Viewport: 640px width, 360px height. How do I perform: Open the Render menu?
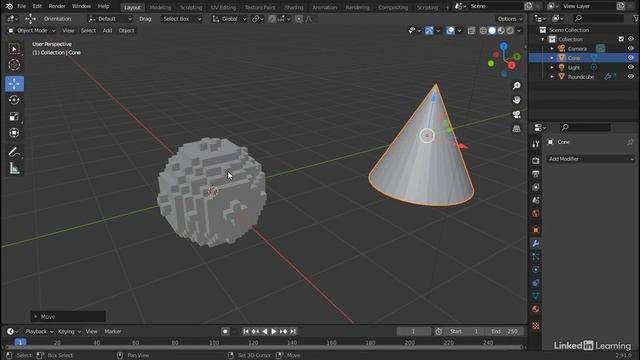(57, 6)
